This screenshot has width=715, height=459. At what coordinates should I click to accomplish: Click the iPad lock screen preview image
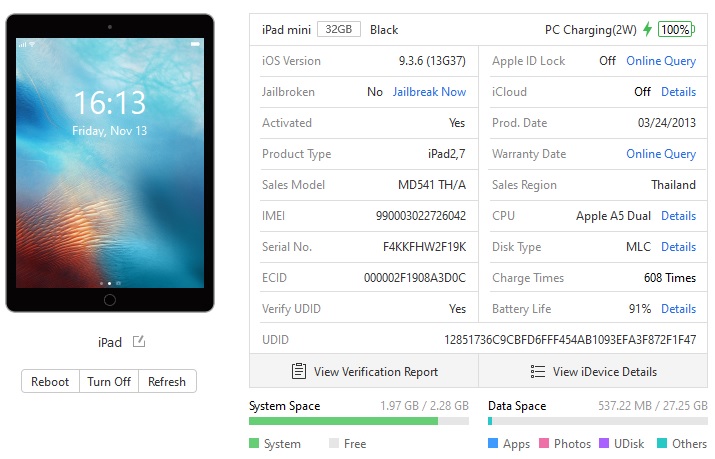pyautogui.click(x=110, y=163)
